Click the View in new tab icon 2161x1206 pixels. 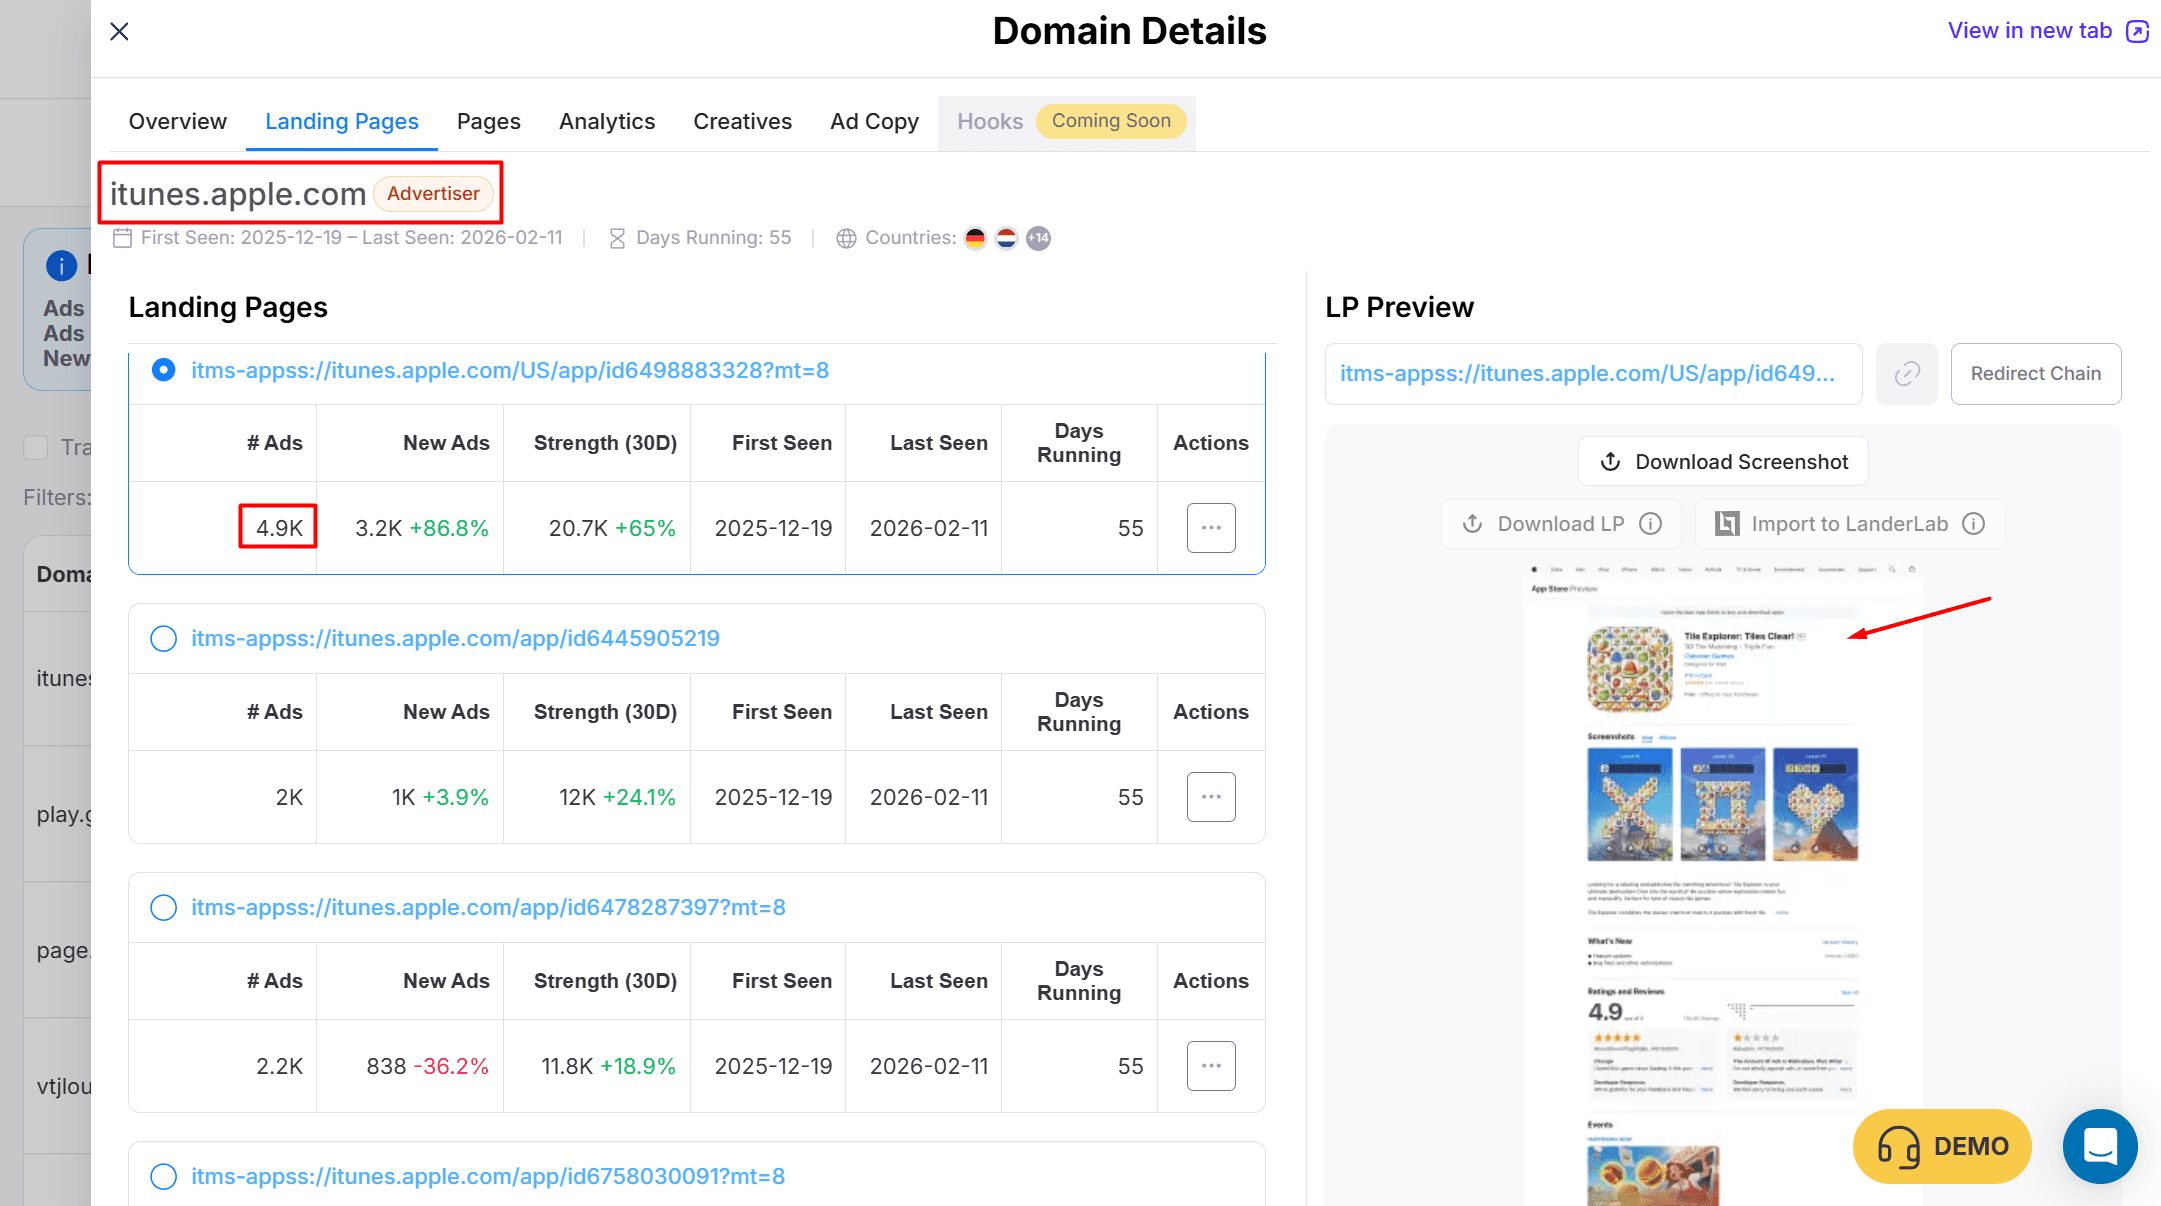(2137, 31)
